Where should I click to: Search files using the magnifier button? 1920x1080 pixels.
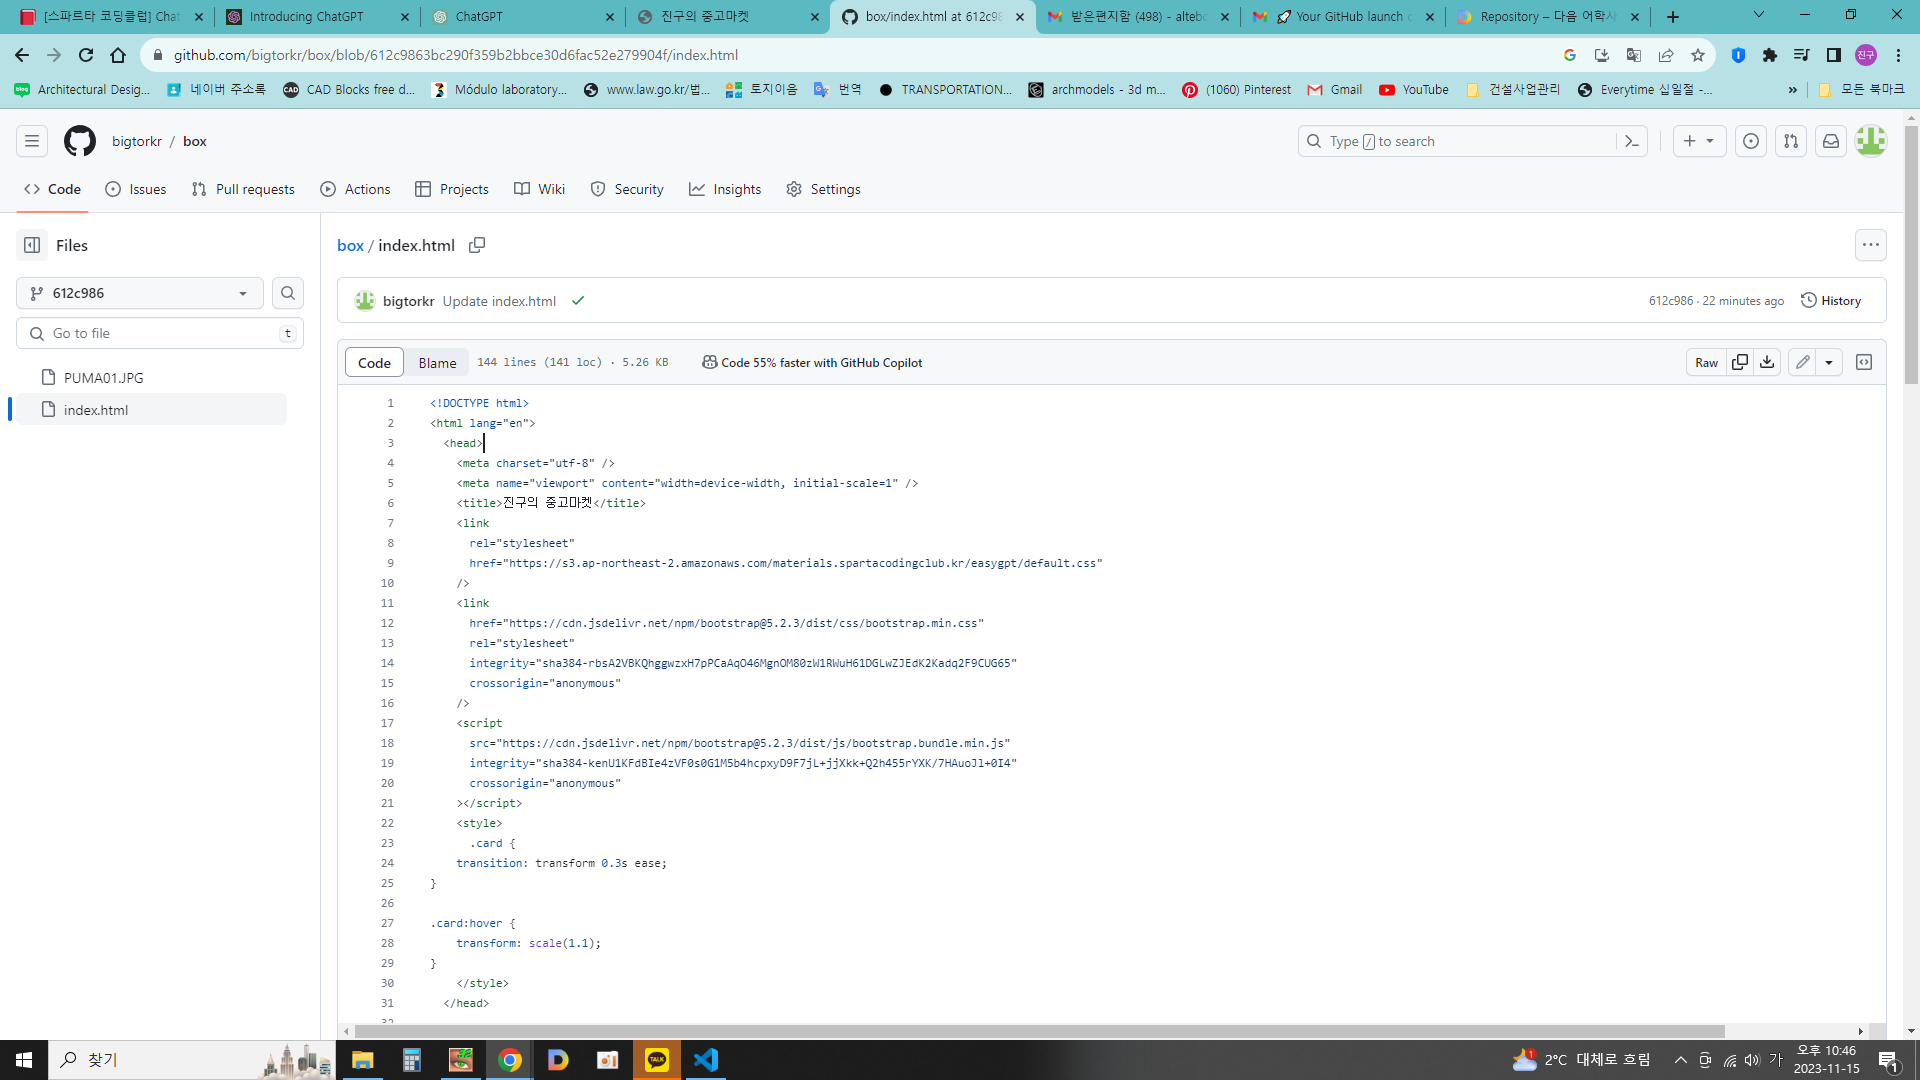click(x=288, y=293)
